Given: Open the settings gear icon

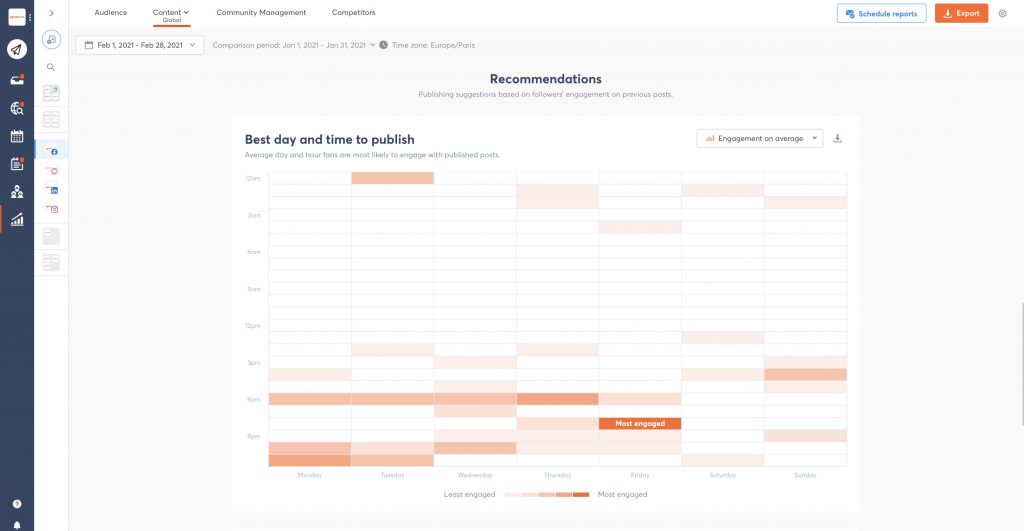Looking at the screenshot, I should point(1002,13).
